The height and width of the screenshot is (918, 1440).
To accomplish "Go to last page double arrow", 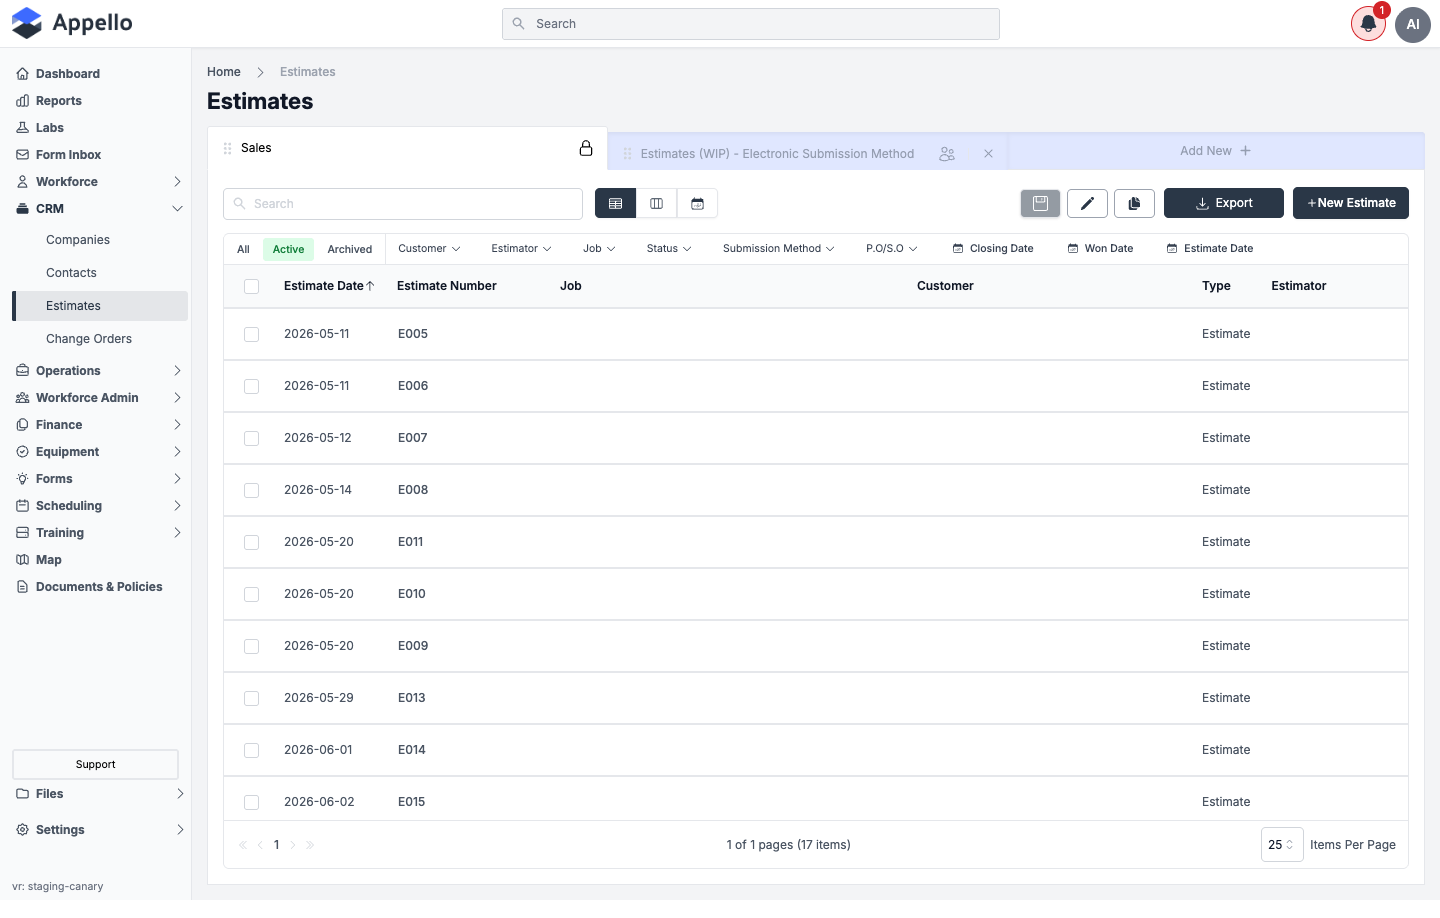I will click(x=310, y=845).
